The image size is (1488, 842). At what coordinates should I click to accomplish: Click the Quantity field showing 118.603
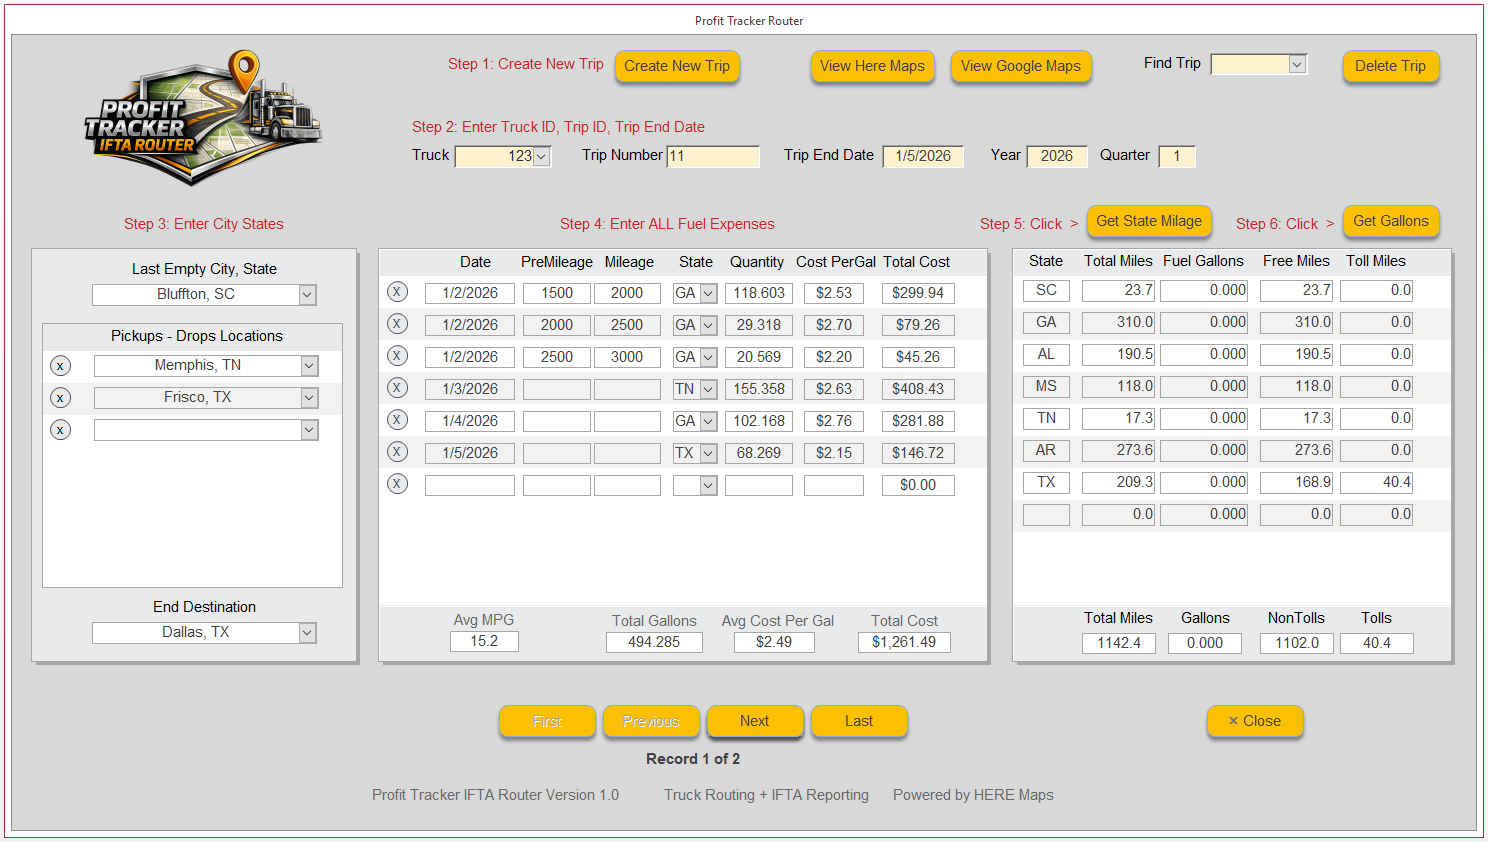click(759, 293)
